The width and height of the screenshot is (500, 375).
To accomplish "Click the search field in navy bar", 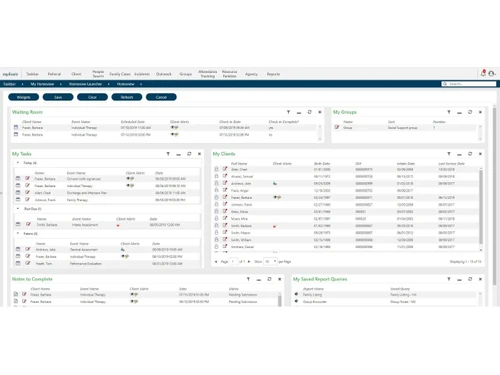I will [469, 84].
